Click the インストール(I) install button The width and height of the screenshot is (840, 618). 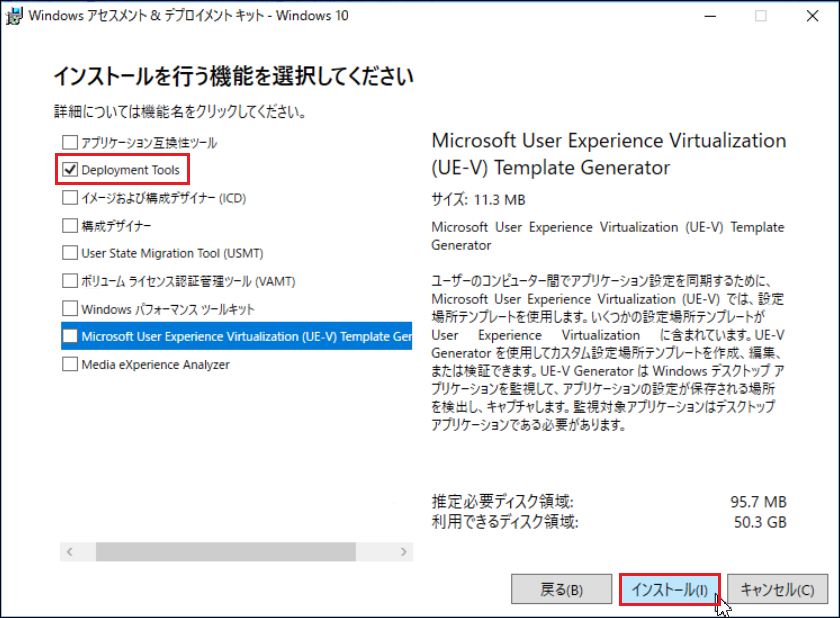point(670,589)
